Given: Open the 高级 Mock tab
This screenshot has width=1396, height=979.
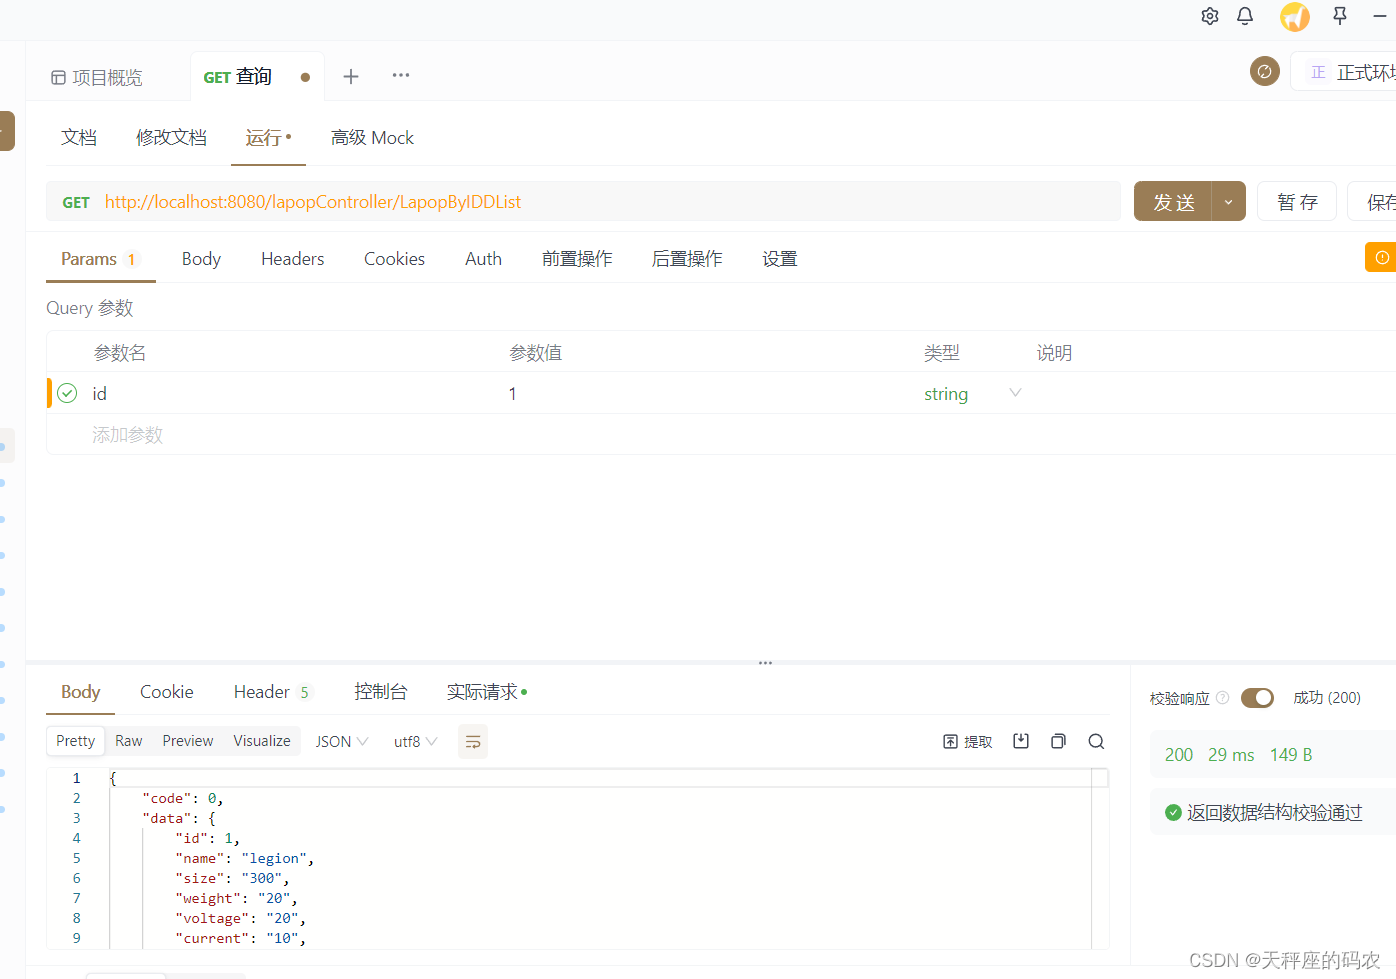Looking at the screenshot, I should coord(372,137).
